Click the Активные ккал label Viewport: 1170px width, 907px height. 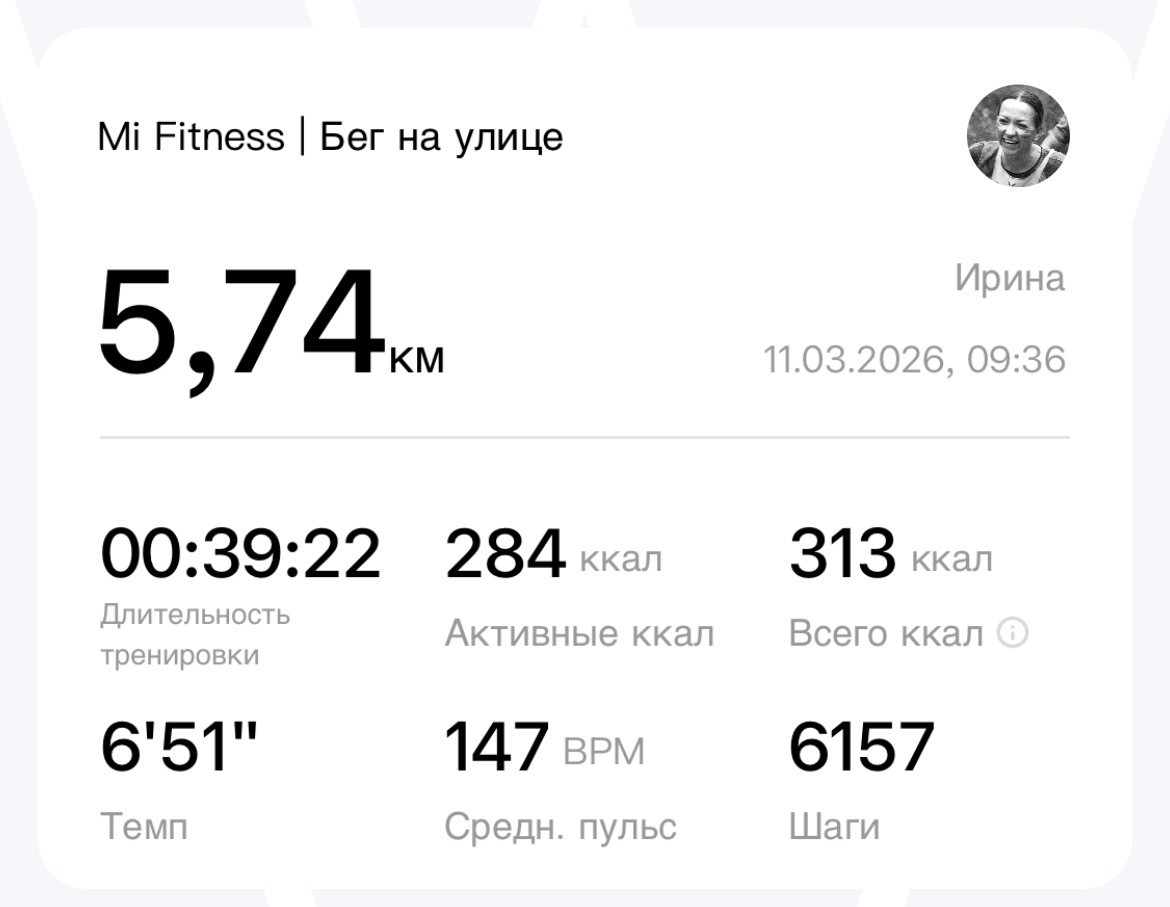point(580,634)
